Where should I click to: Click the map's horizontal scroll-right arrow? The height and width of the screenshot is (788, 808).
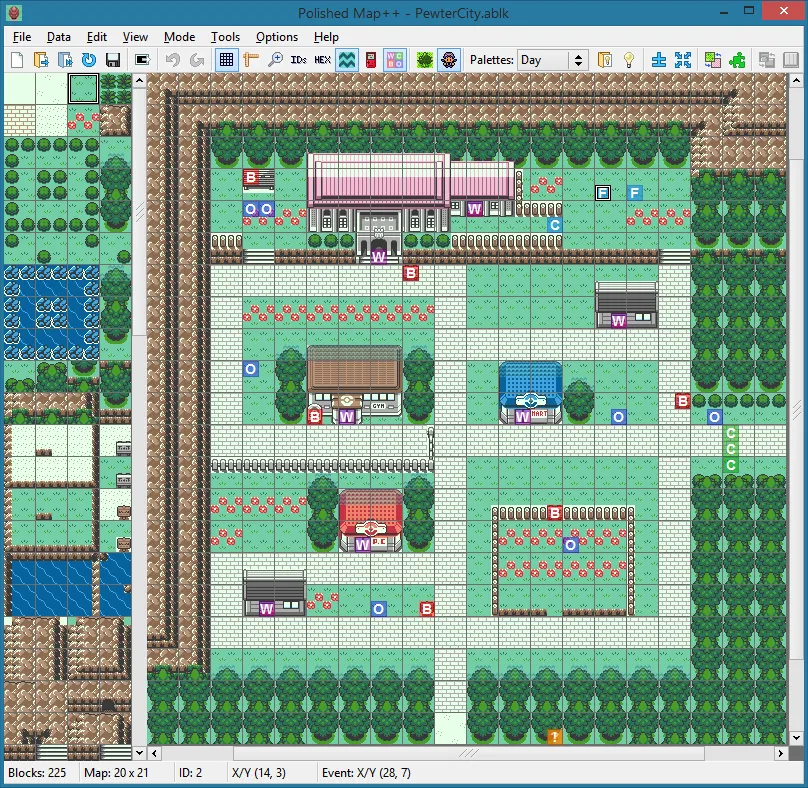click(781, 753)
